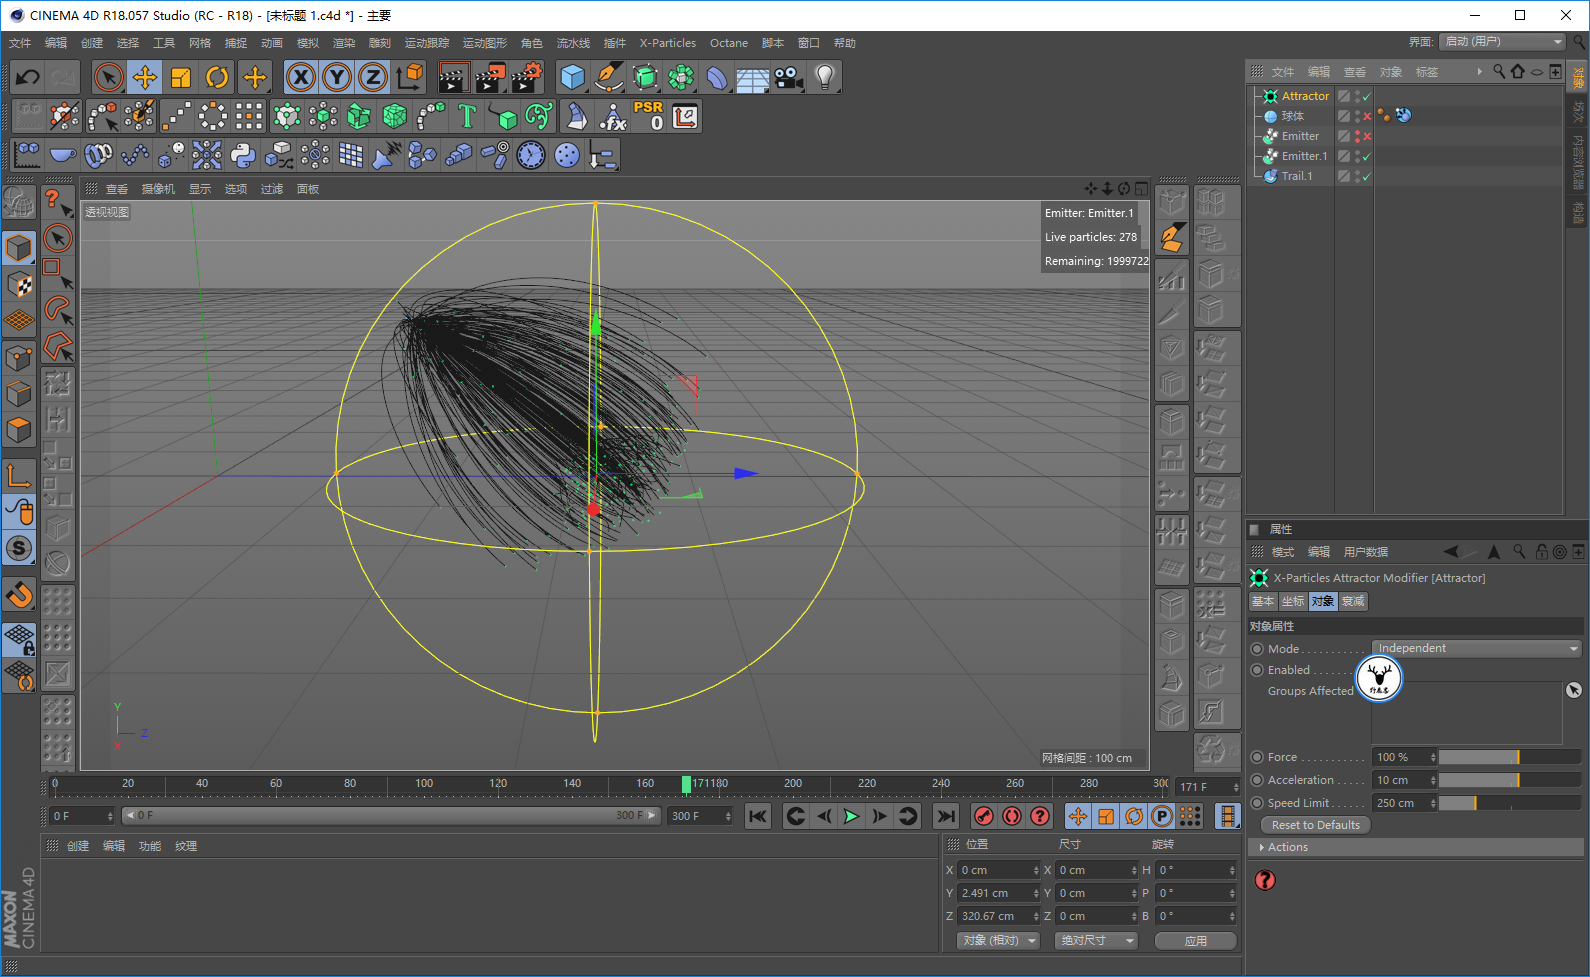Click the green MoText T icon
This screenshot has height=977, width=1590.
point(467,117)
